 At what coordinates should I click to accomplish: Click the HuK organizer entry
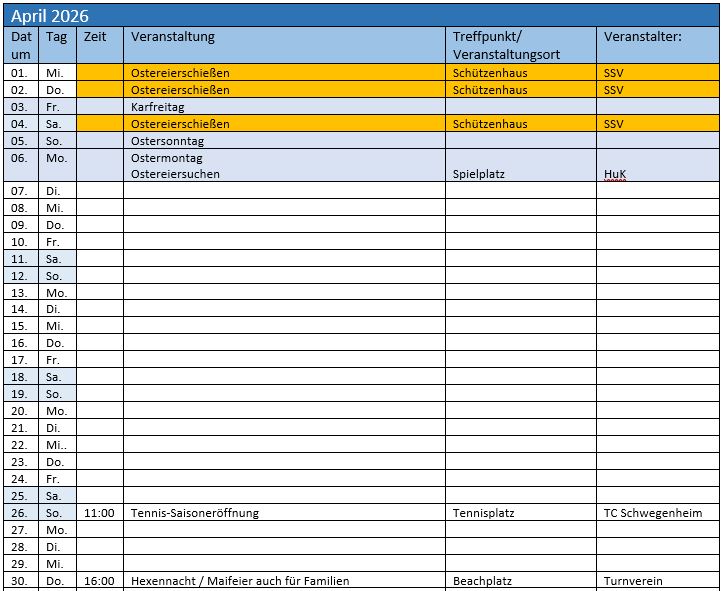(x=615, y=174)
